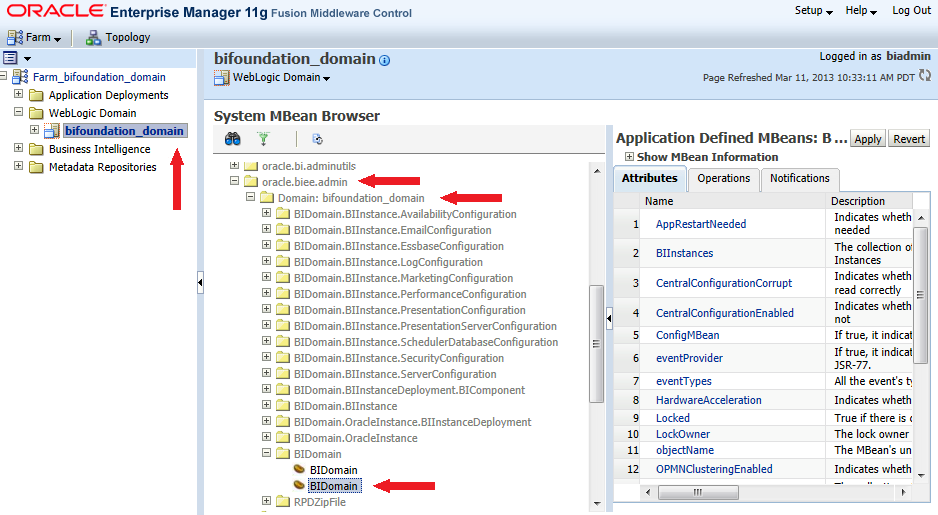Select BIDomain.BIInstance.AvailabilityConfiguration folder
Screen dimensions: 938x515
point(405,214)
